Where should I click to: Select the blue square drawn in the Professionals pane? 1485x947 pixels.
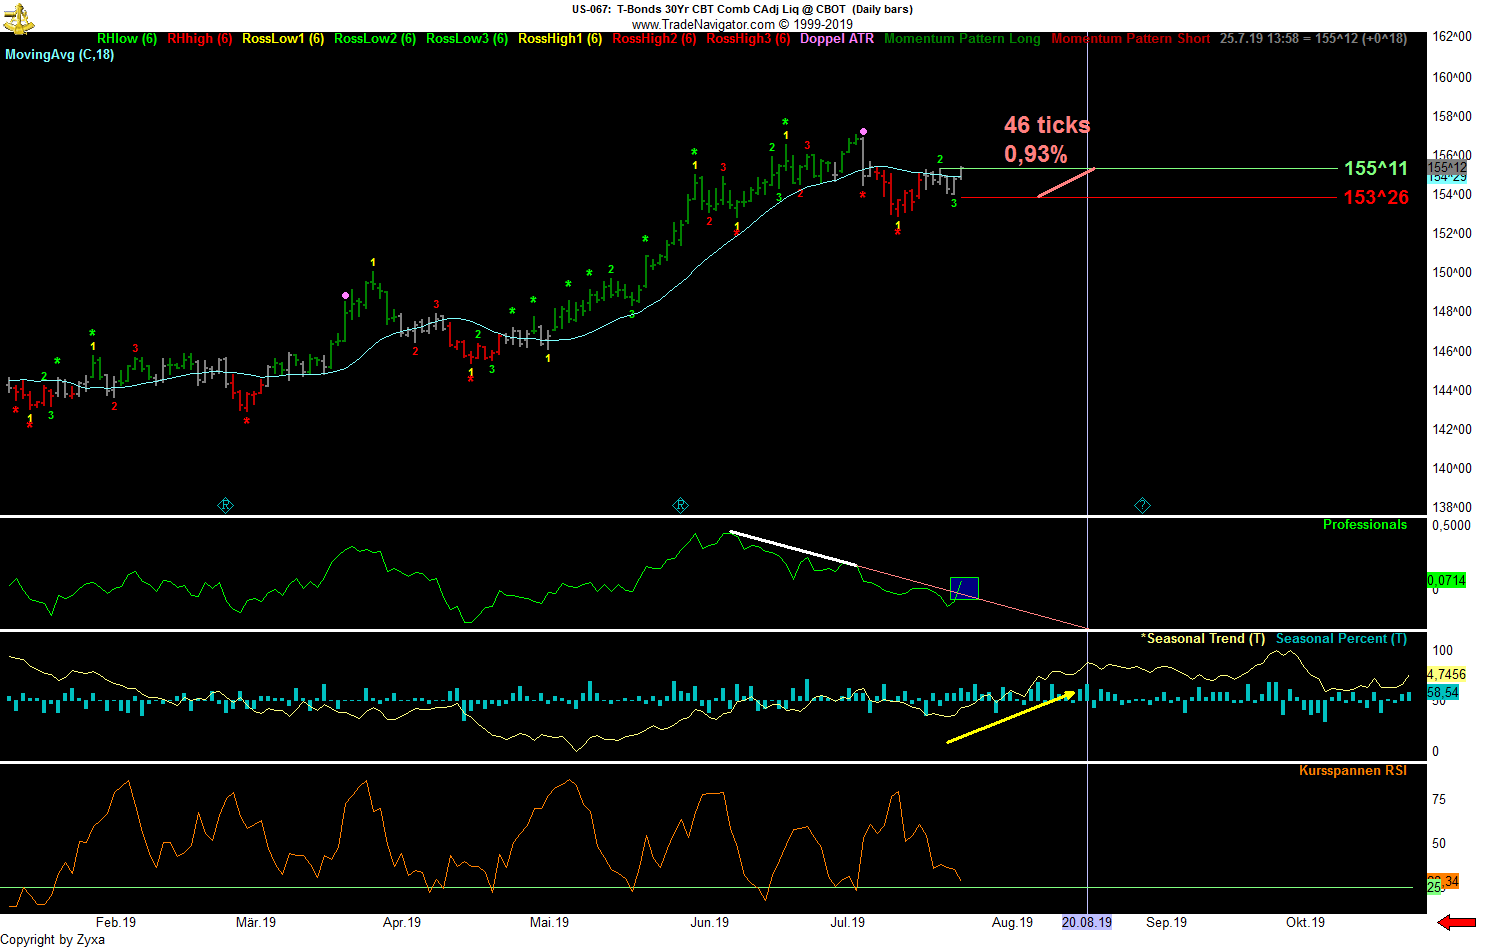964,589
